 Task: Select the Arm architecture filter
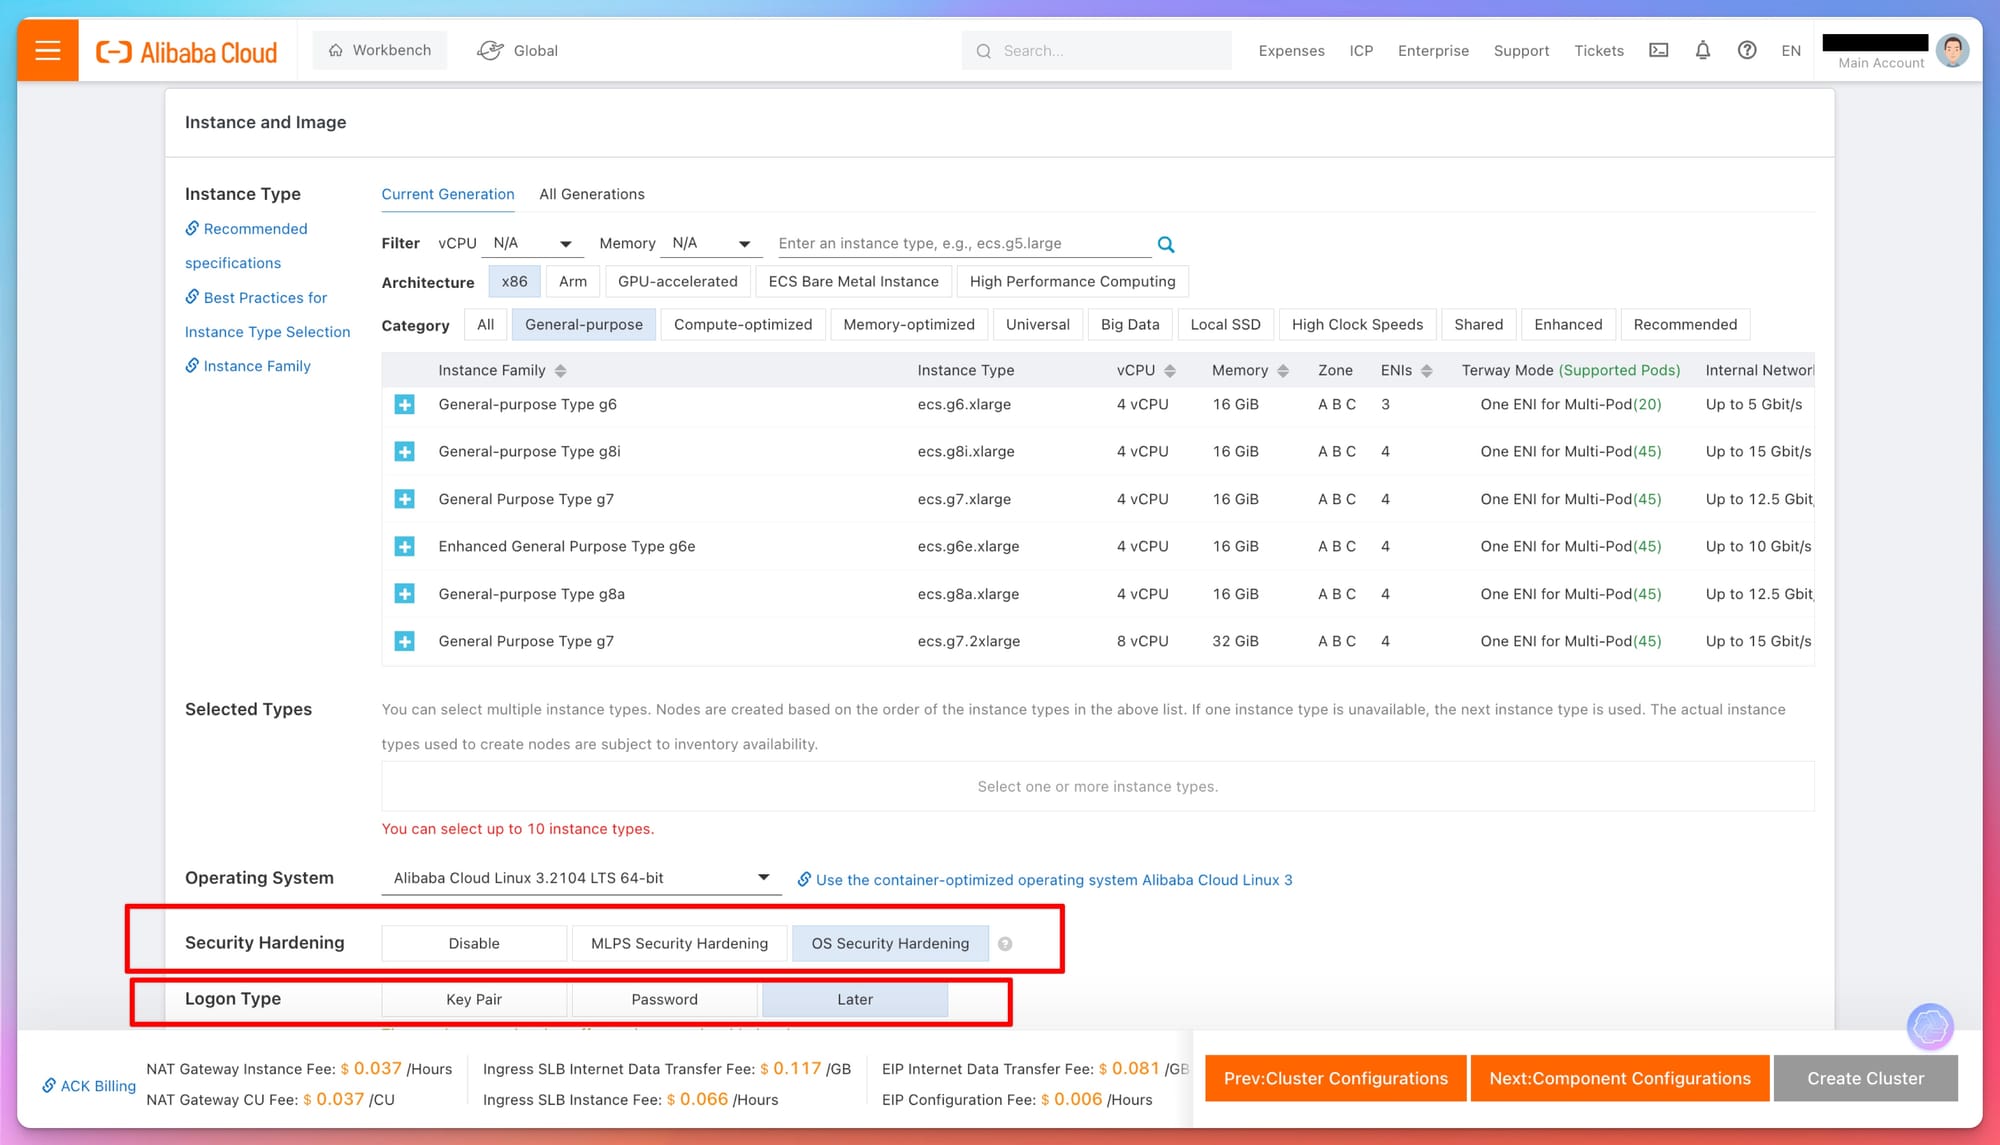(572, 281)
